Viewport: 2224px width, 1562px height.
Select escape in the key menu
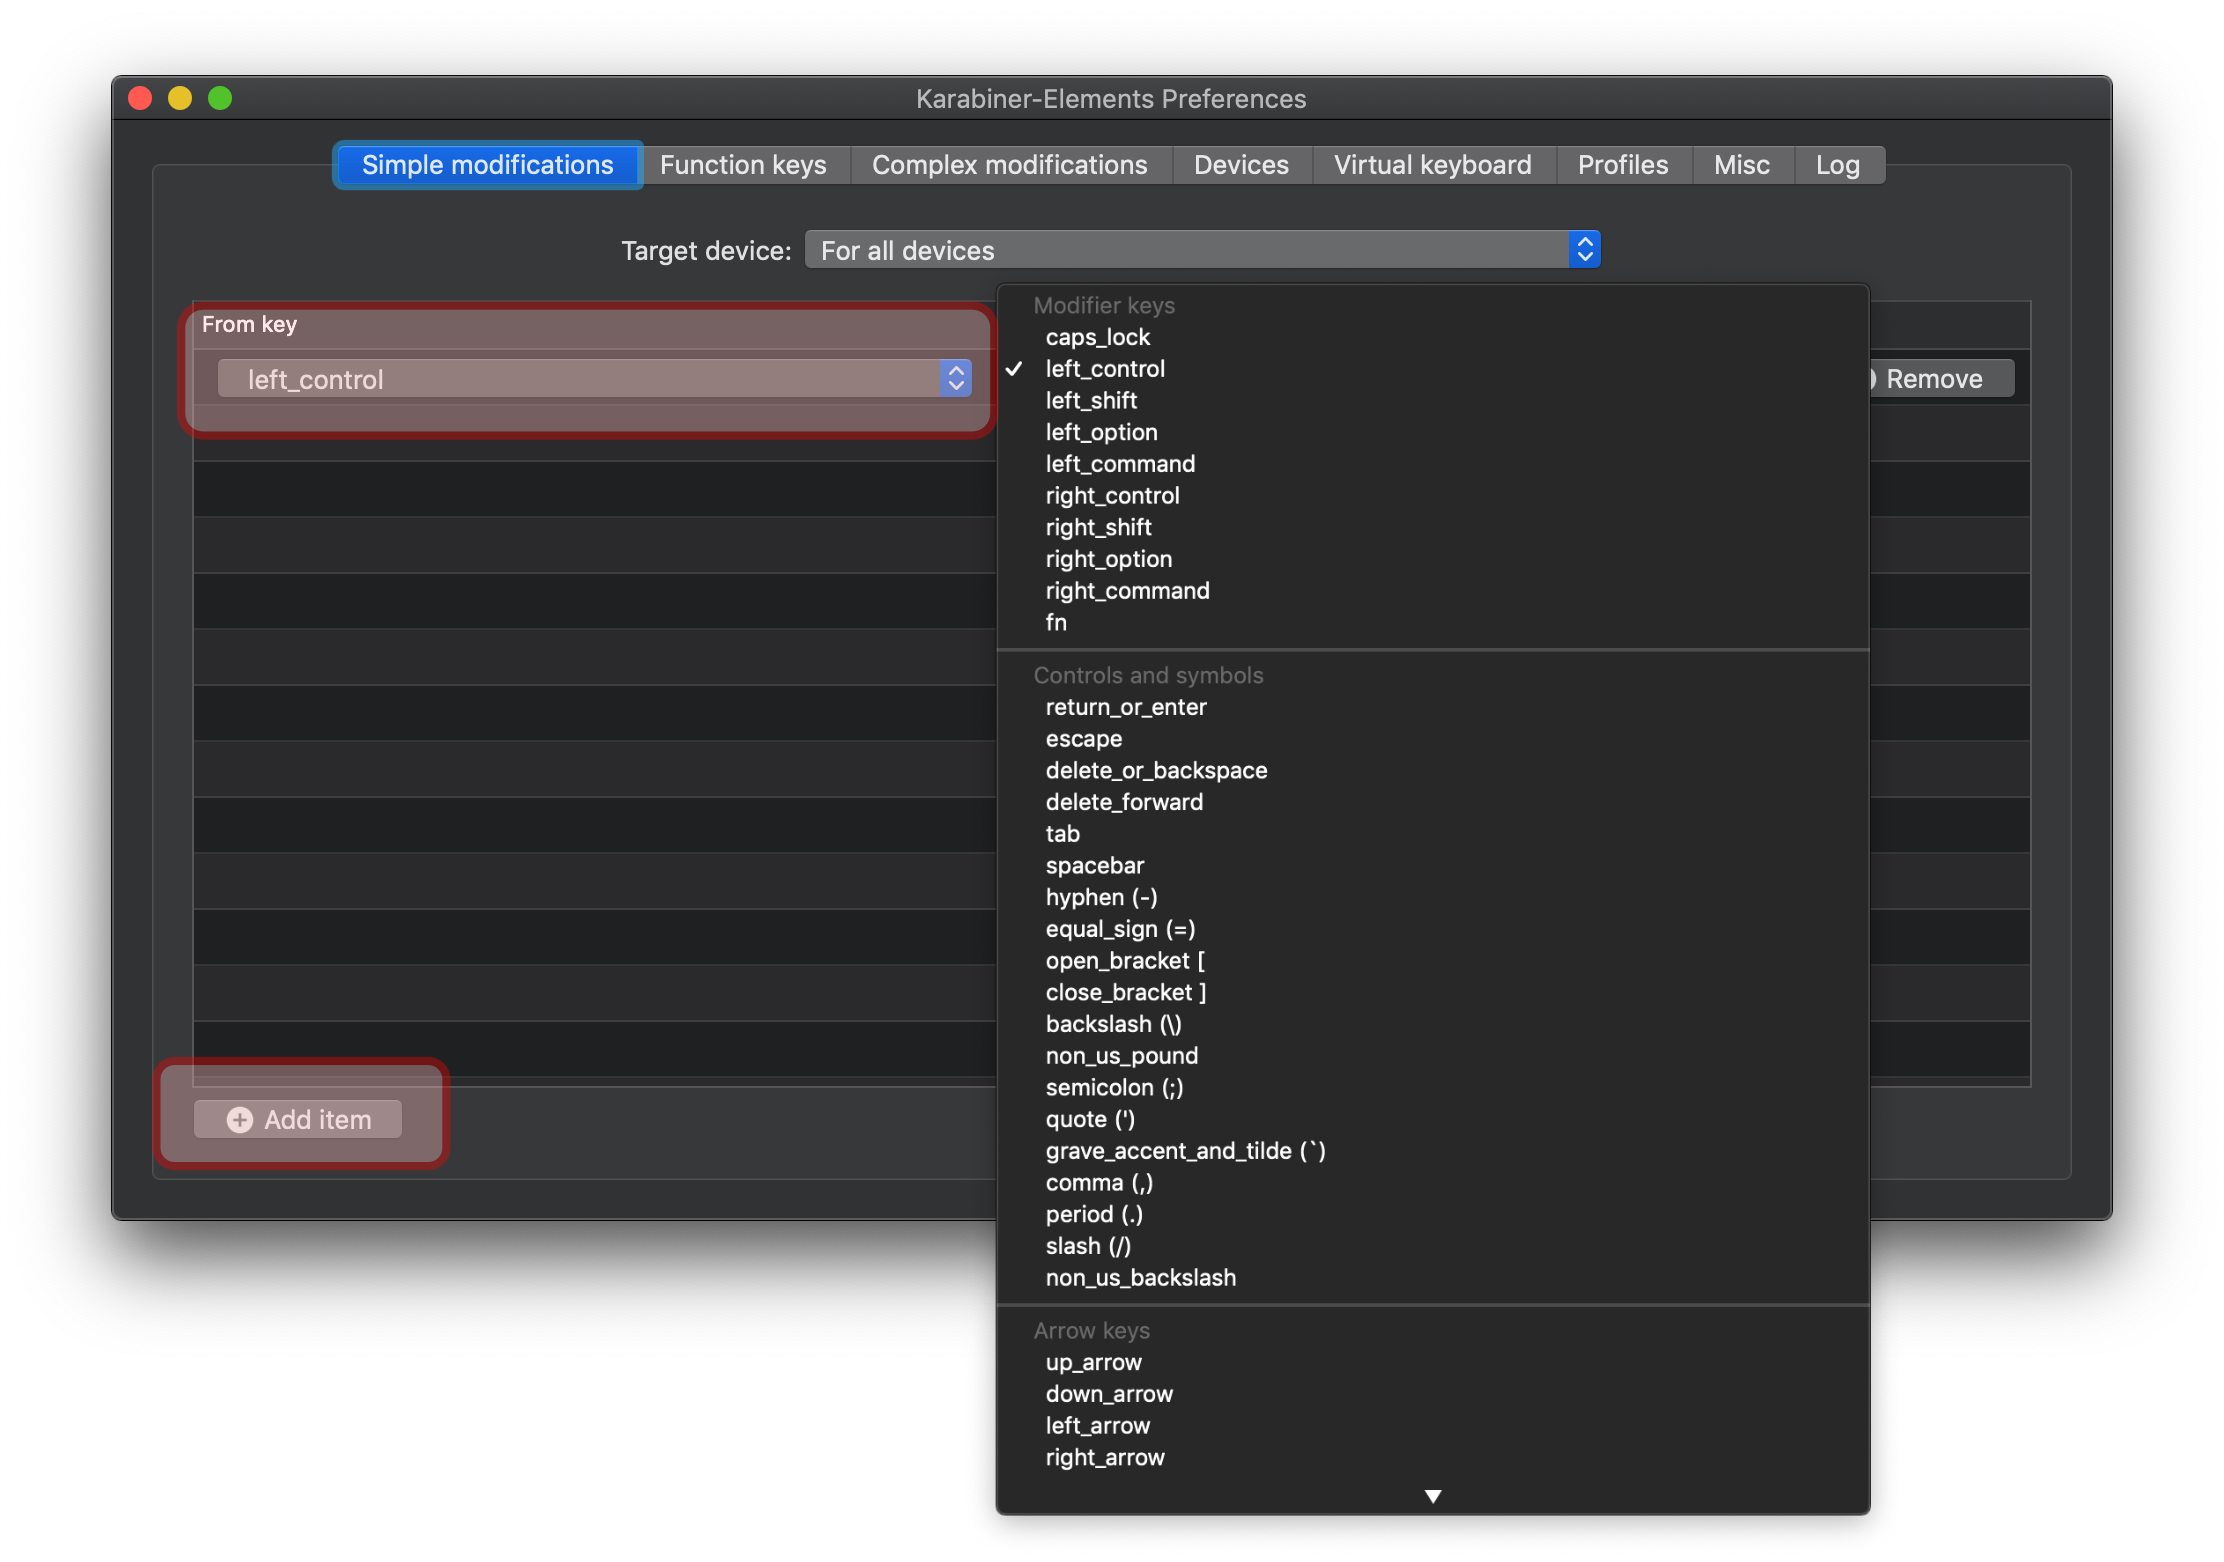point(1432,739)
